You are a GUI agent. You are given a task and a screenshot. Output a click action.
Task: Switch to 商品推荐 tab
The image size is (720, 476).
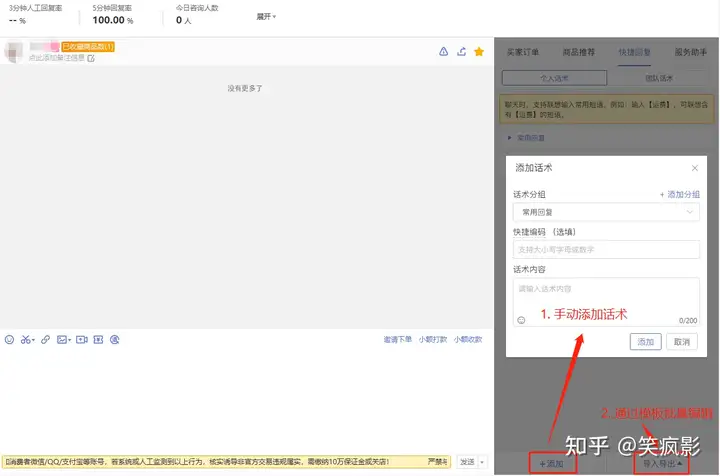[x=579, y=52]
